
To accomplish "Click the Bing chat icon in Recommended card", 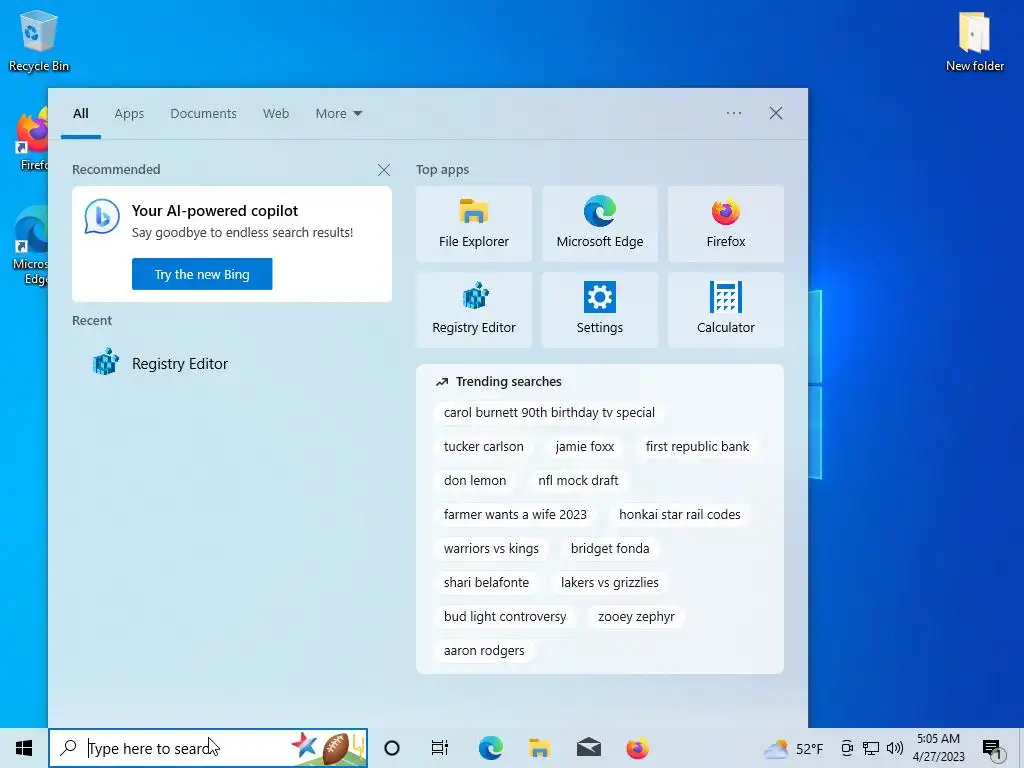I will (102, 217).
